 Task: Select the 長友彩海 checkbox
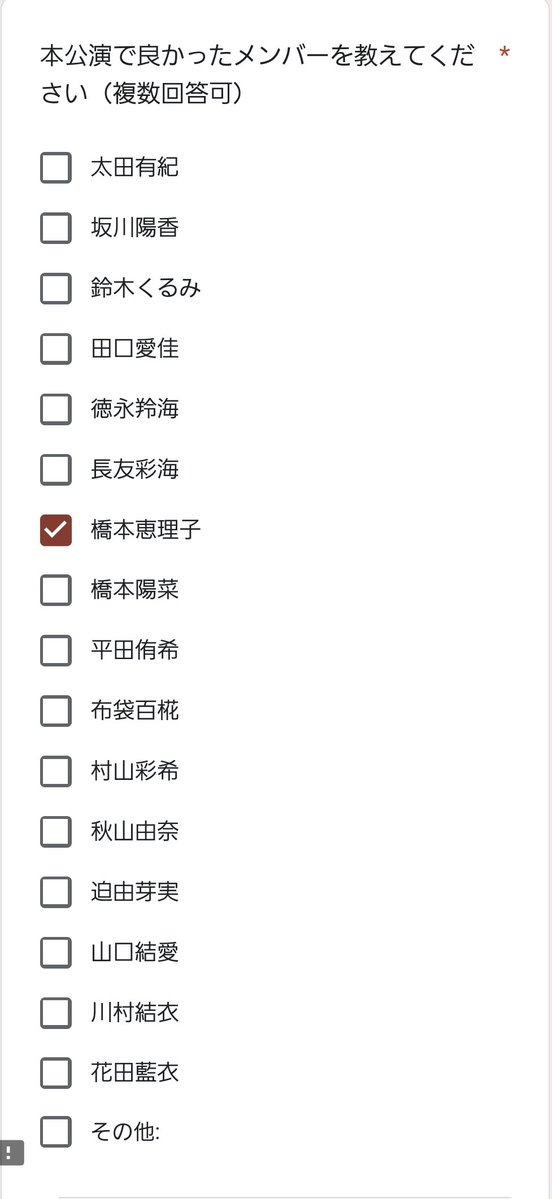[56, 470]
